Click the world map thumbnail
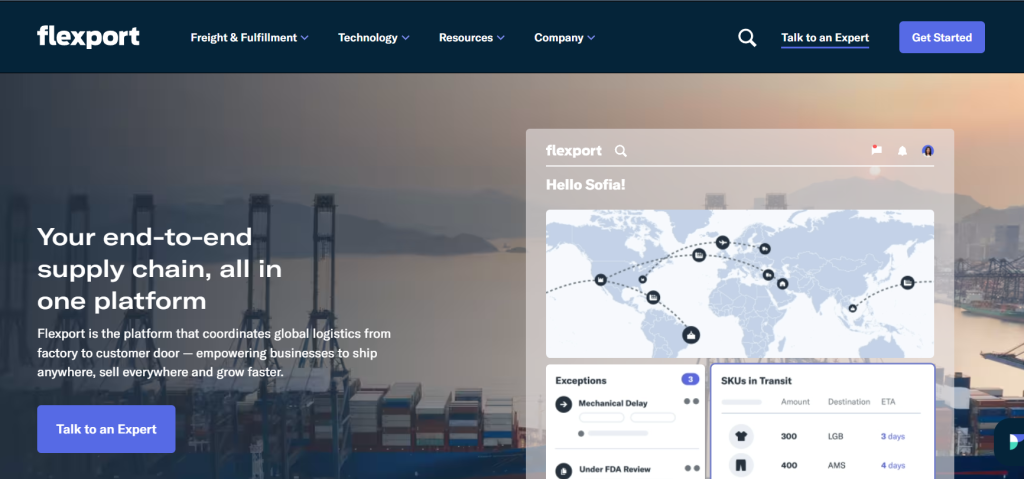 [x=740, y=284]
